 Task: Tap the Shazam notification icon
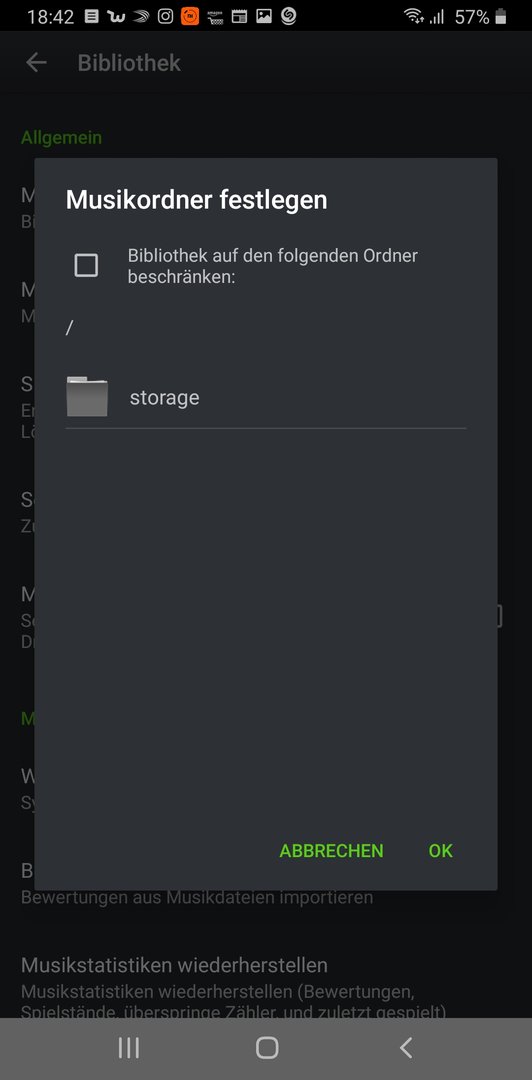tap(289, 16)
